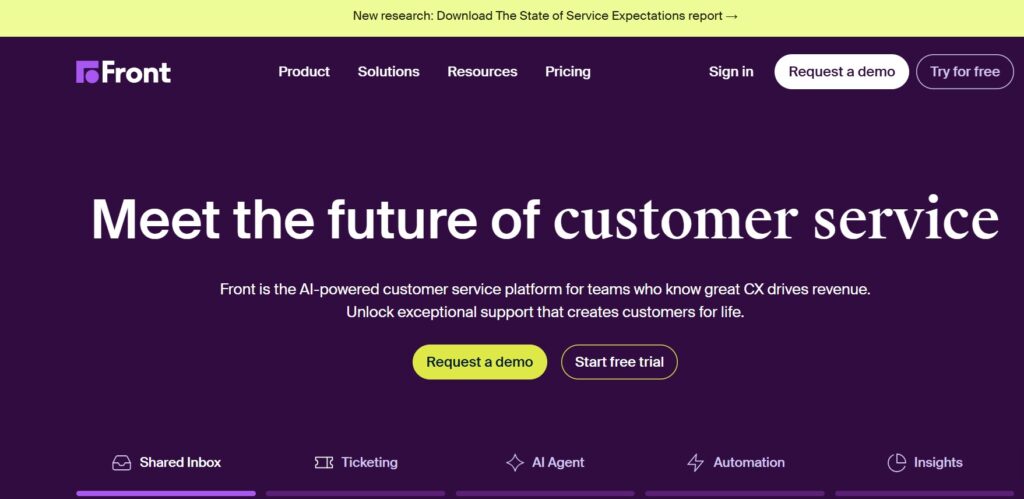
Task: Go to the Pricing page
Action: point(568,72)
